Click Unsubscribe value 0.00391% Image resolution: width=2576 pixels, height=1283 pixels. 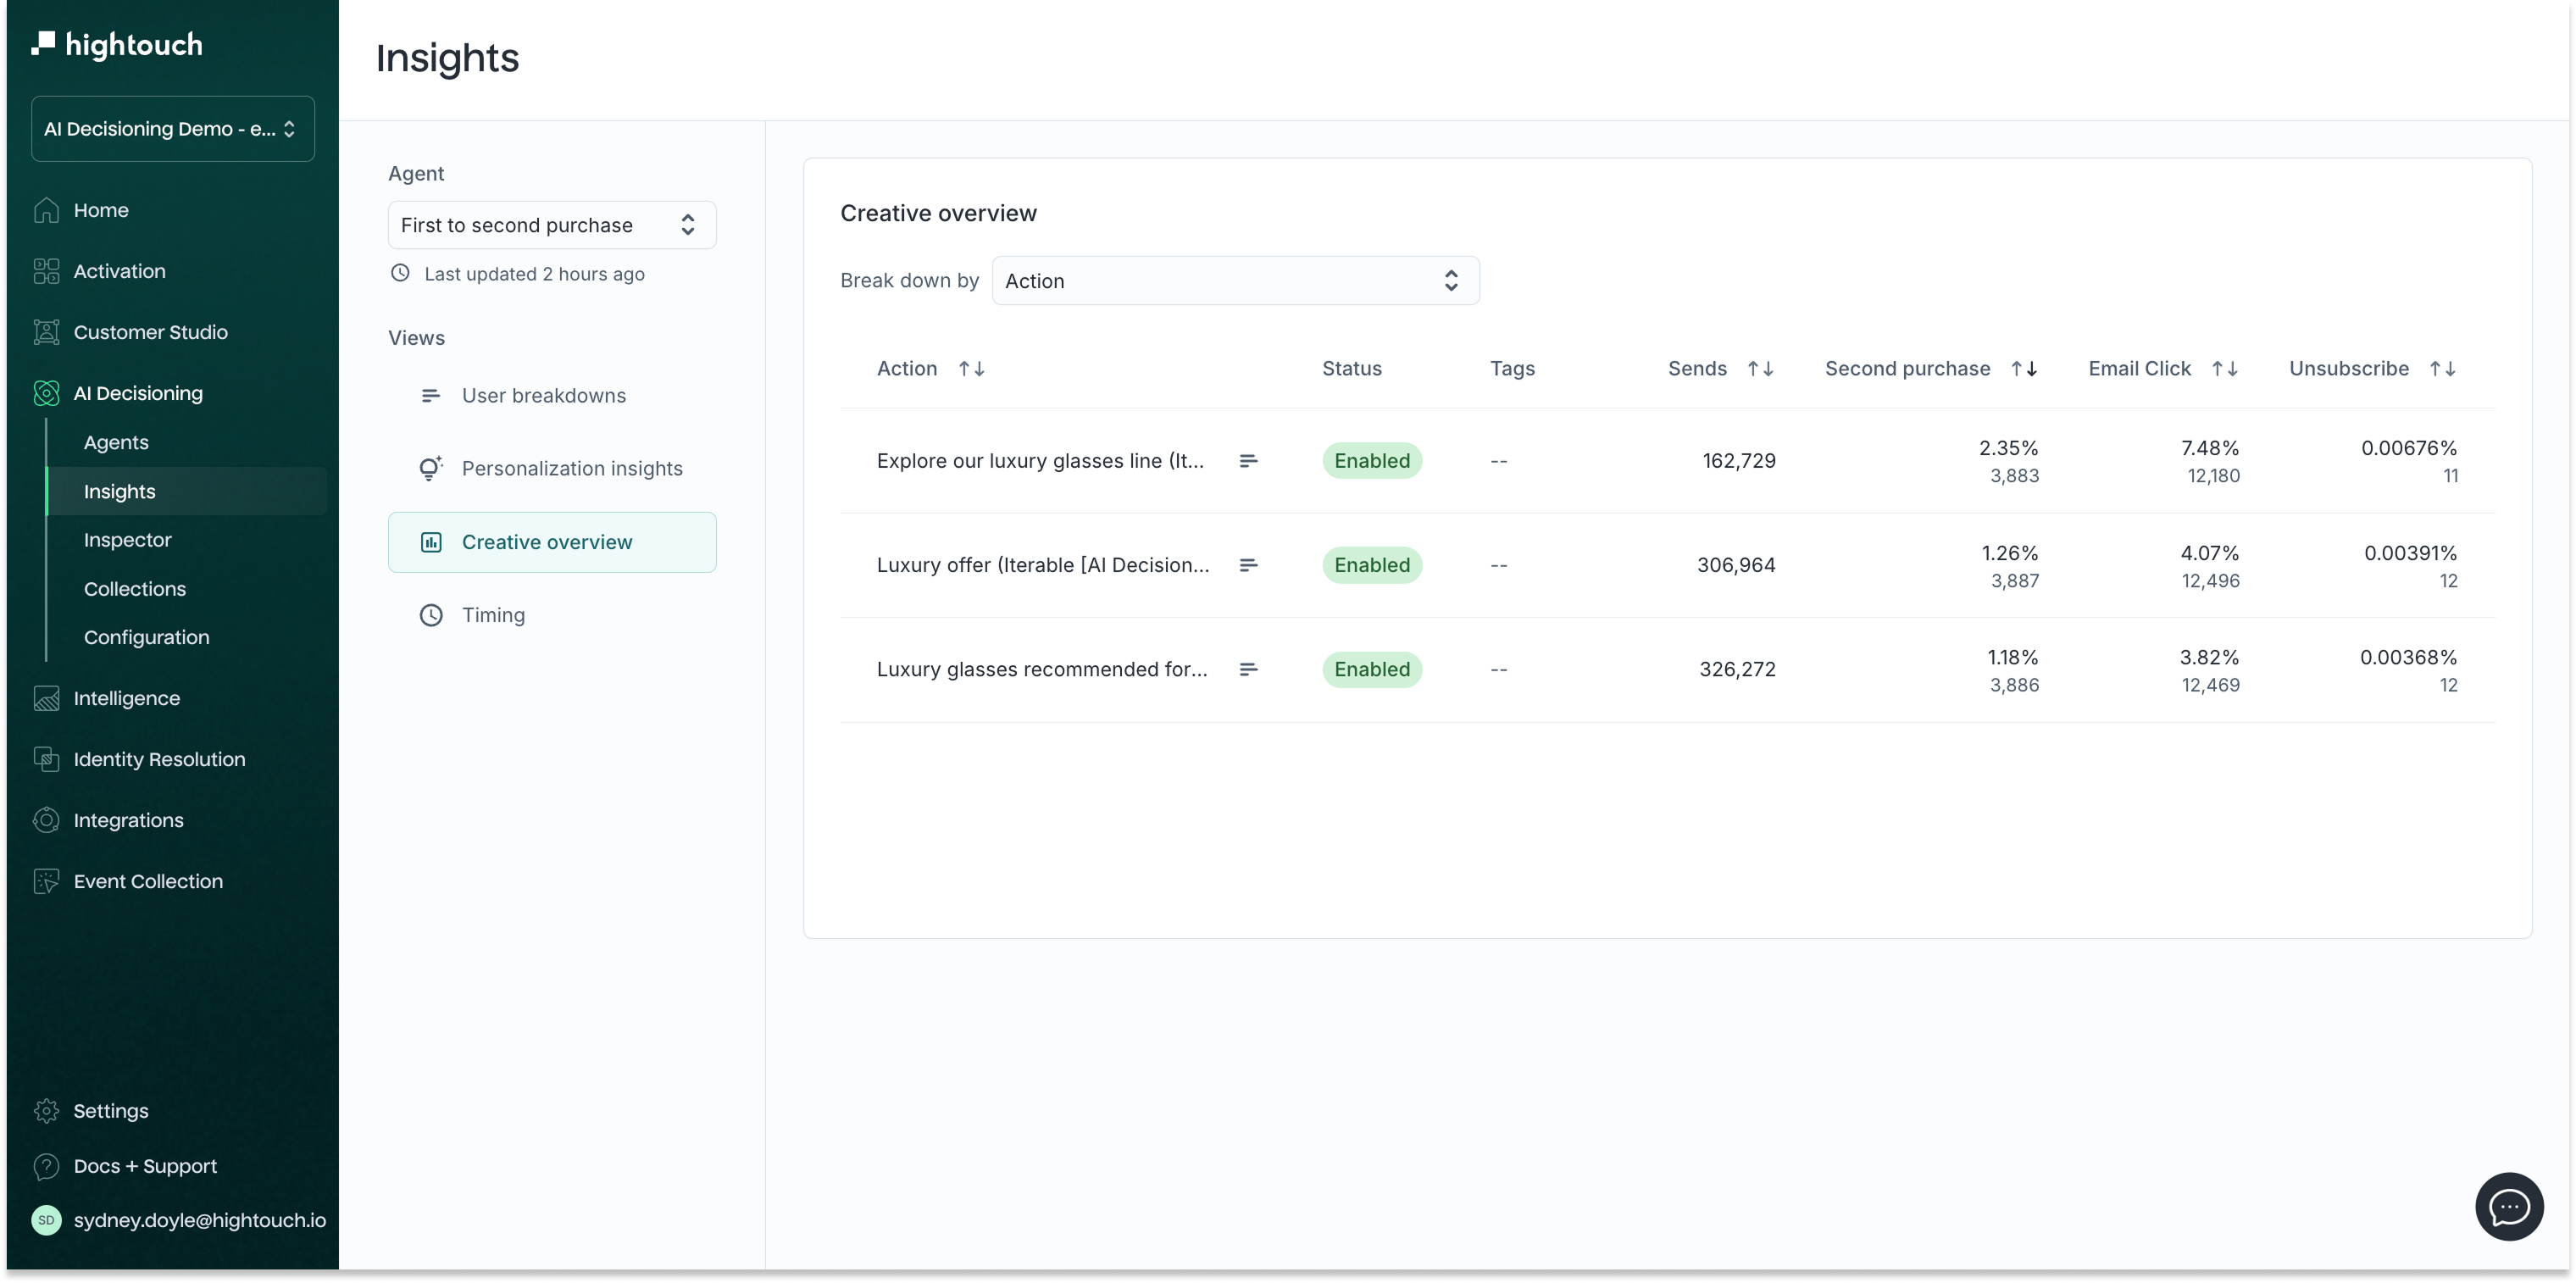pyautogui.click(x=2410, y=553)
